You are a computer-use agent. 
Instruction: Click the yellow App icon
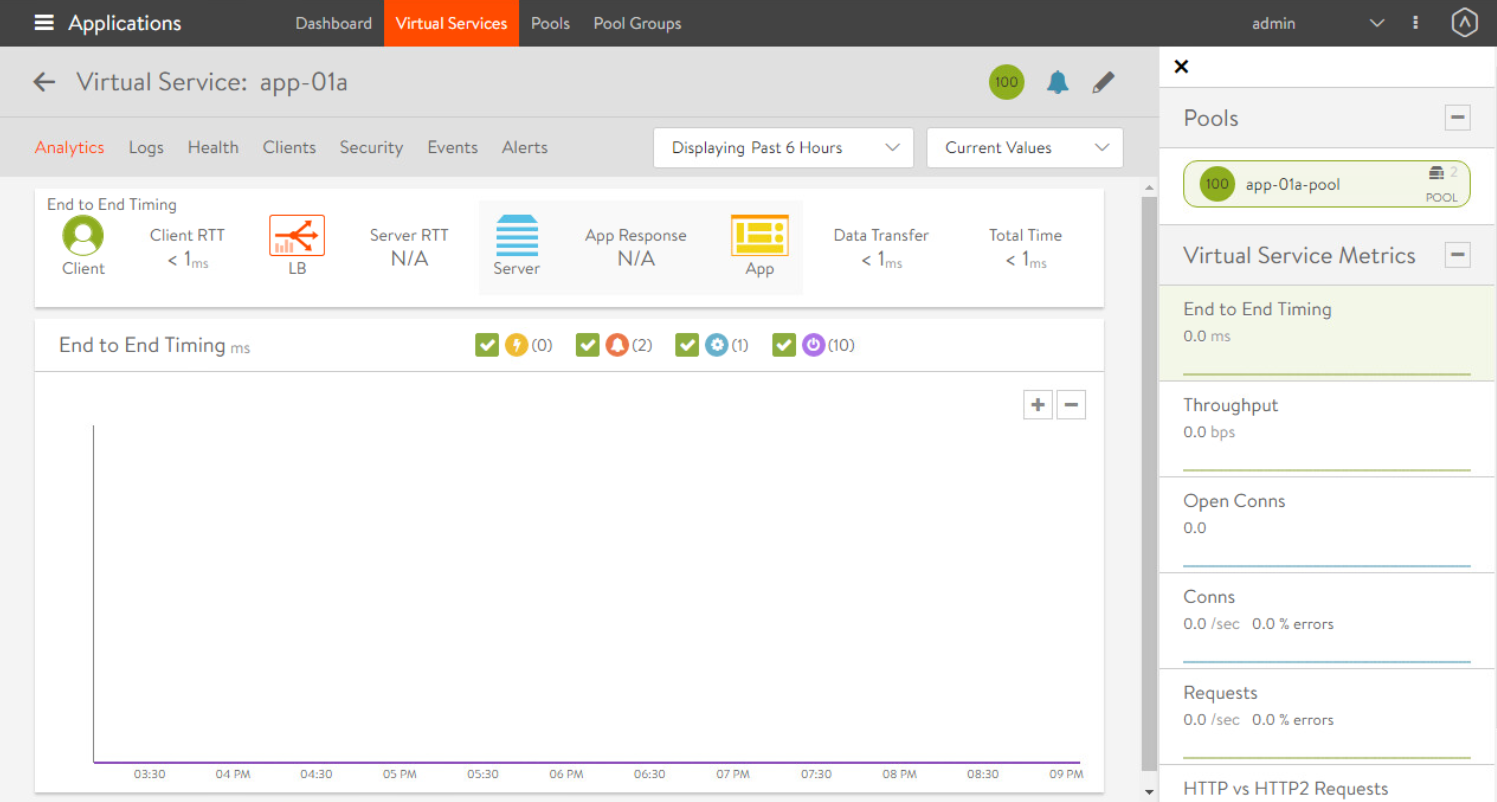tap(760, 236)
